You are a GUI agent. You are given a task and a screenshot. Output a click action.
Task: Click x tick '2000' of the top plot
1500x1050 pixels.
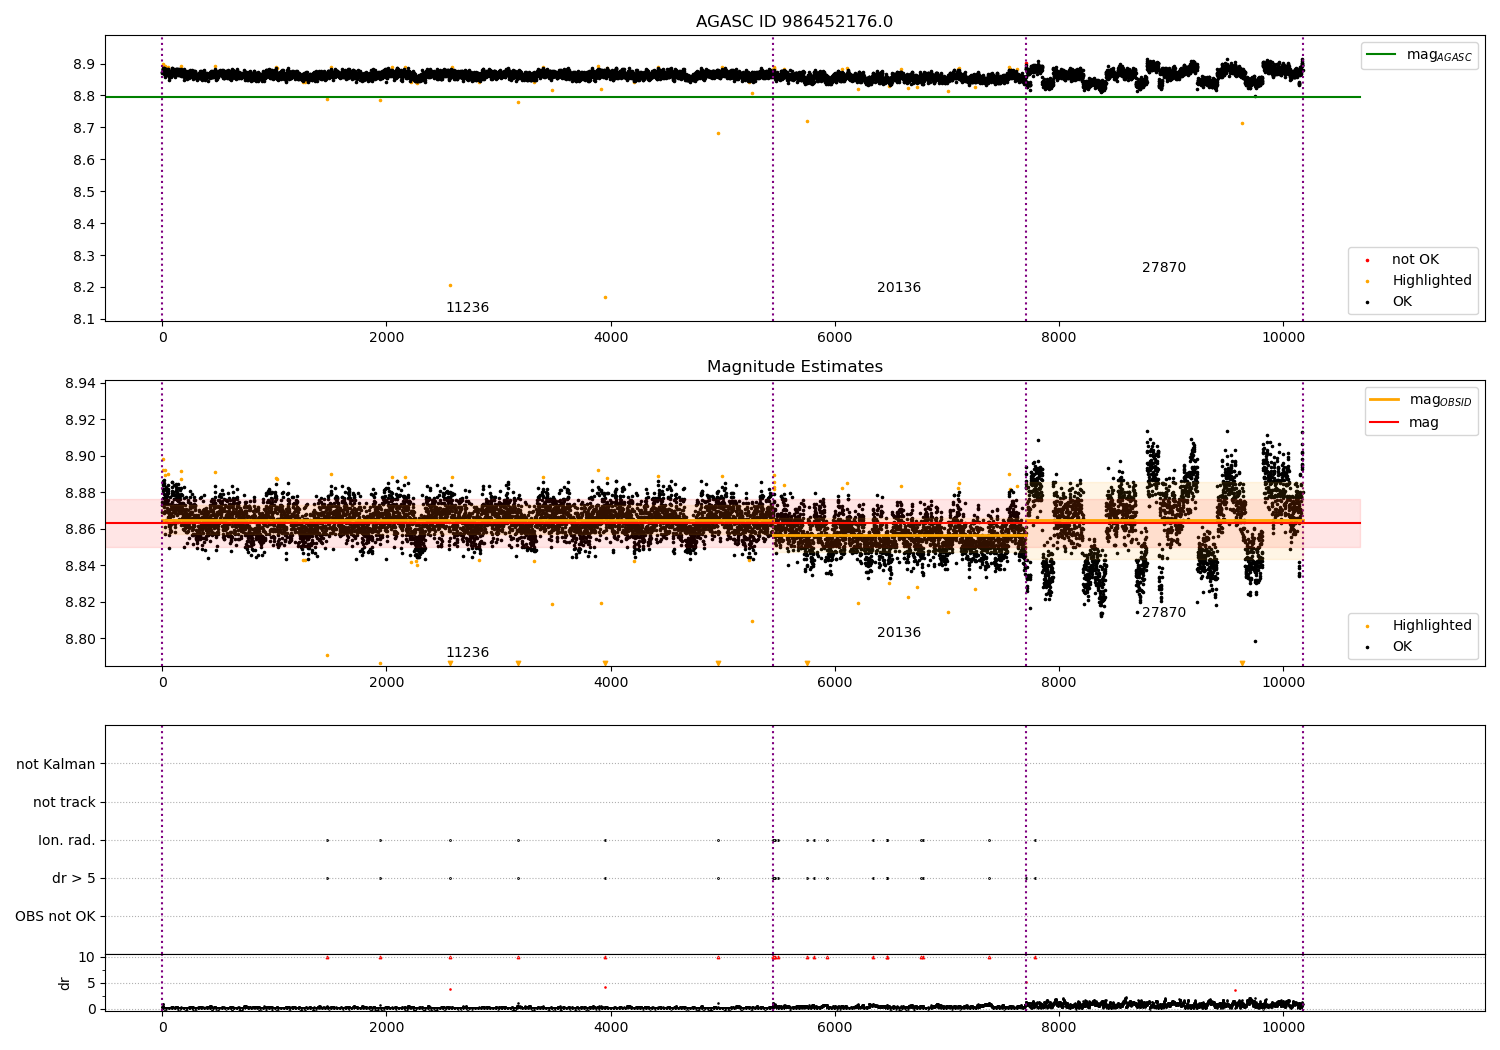point(387,338)
